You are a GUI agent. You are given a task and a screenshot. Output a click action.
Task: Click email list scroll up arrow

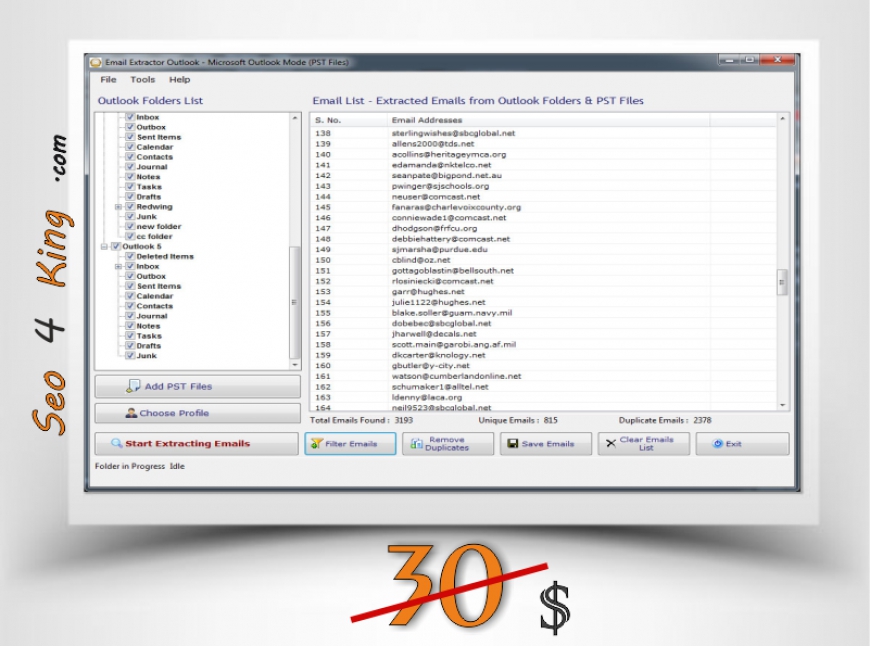tap(782, 119)
